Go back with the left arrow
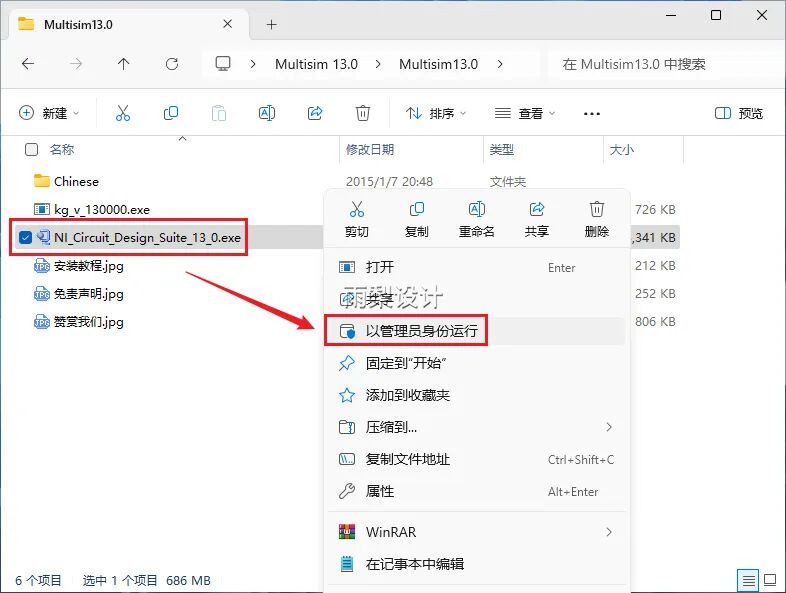The image size is (786, 593). click(x=28, y=64)
